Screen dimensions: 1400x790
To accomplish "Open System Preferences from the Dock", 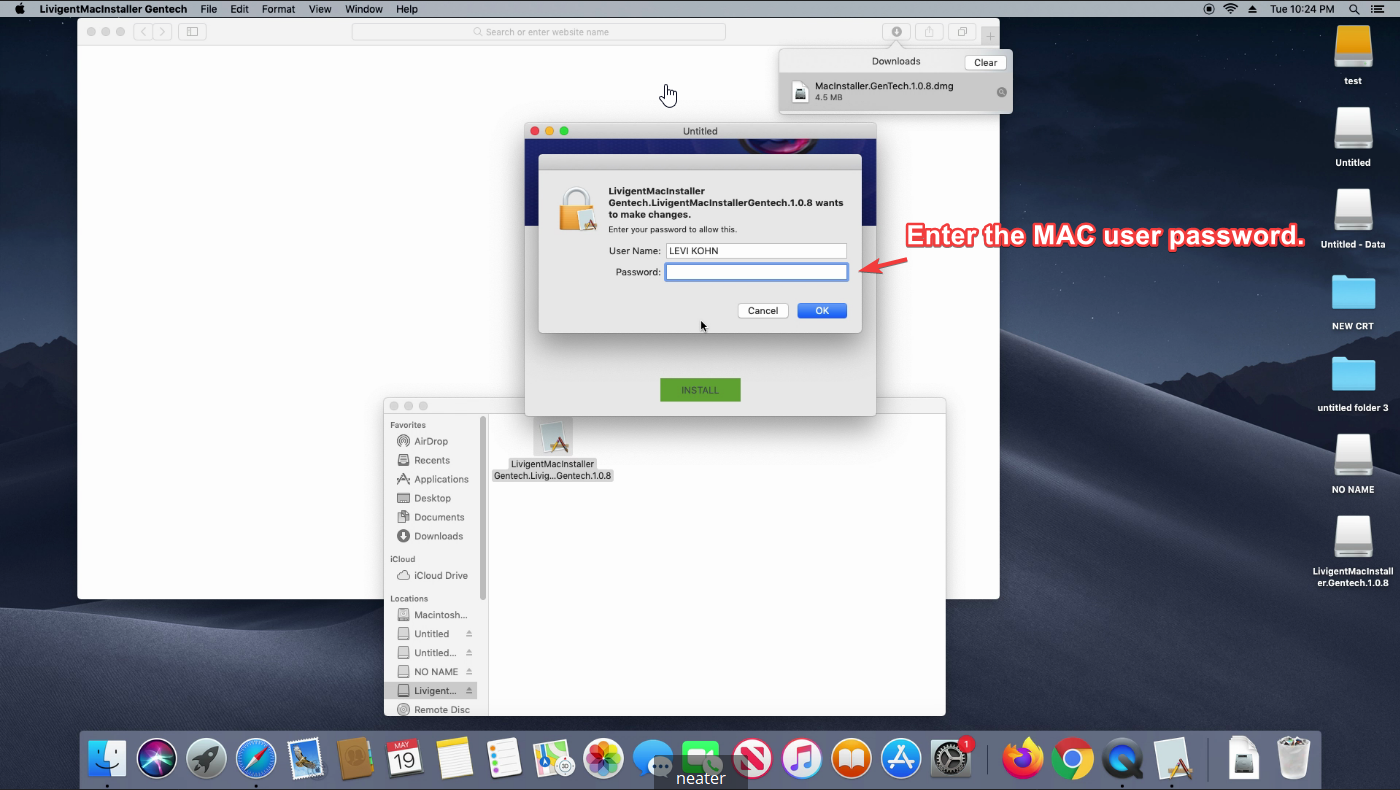I will [x=951, y=759].
